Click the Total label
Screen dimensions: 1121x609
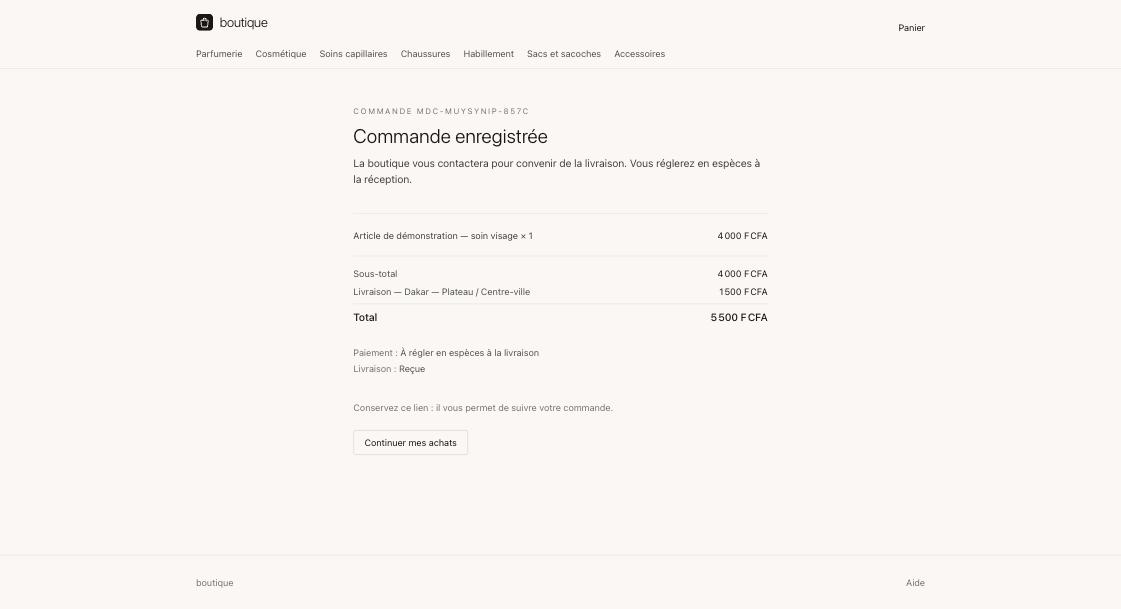click(365, 317)
